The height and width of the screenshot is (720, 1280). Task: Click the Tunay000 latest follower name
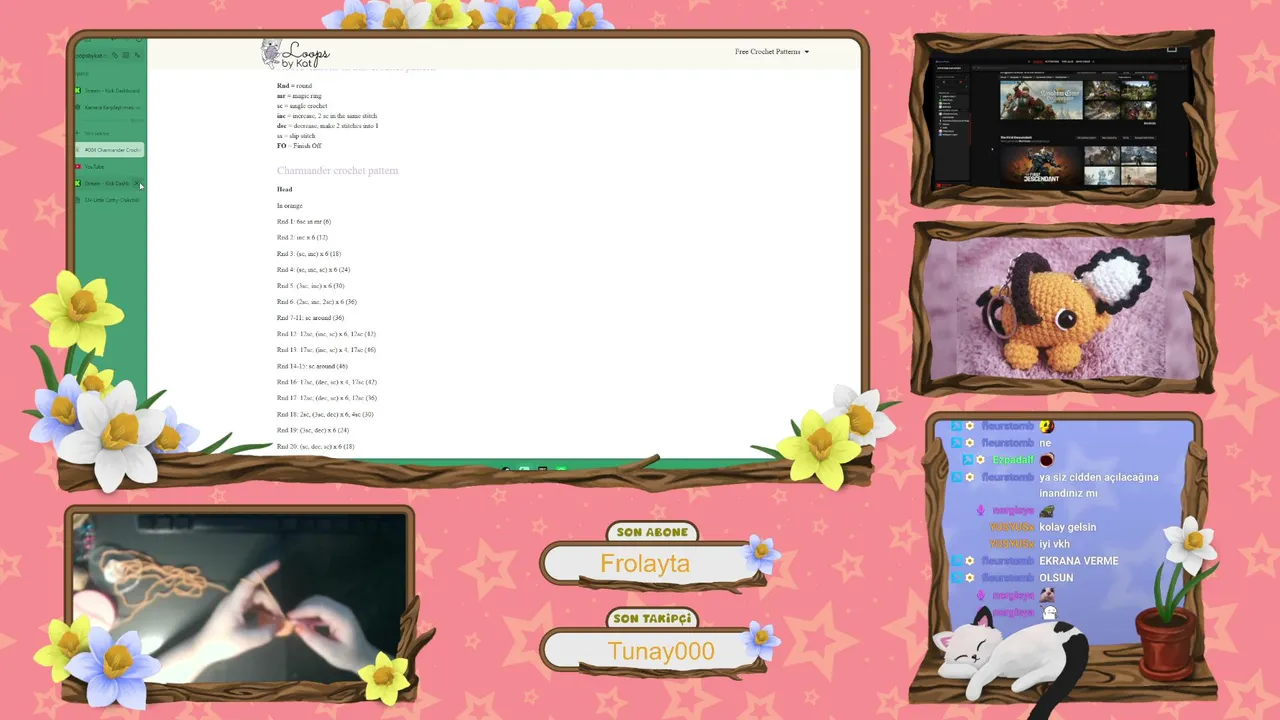point(661,652)
